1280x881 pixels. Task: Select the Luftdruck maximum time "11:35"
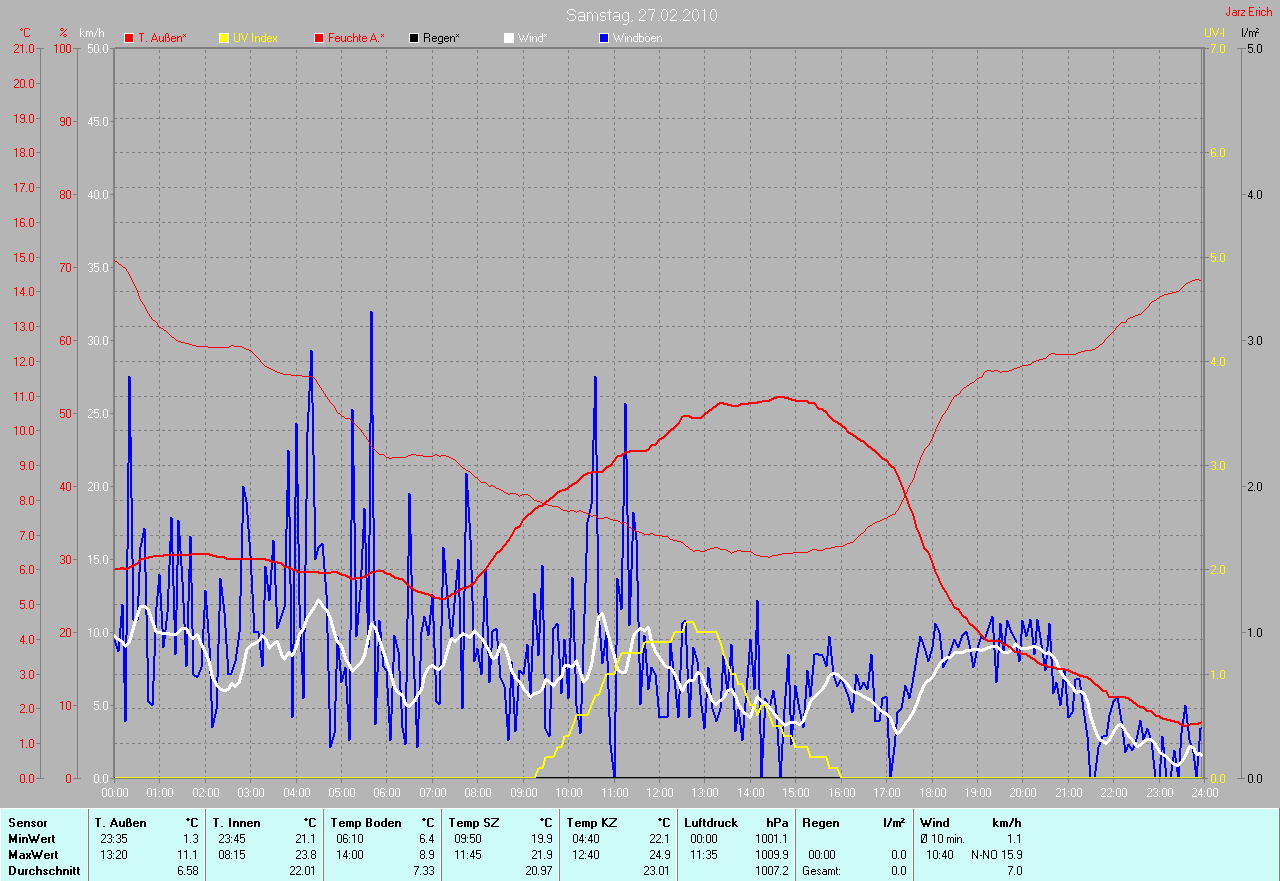click(x=704, y=855)
